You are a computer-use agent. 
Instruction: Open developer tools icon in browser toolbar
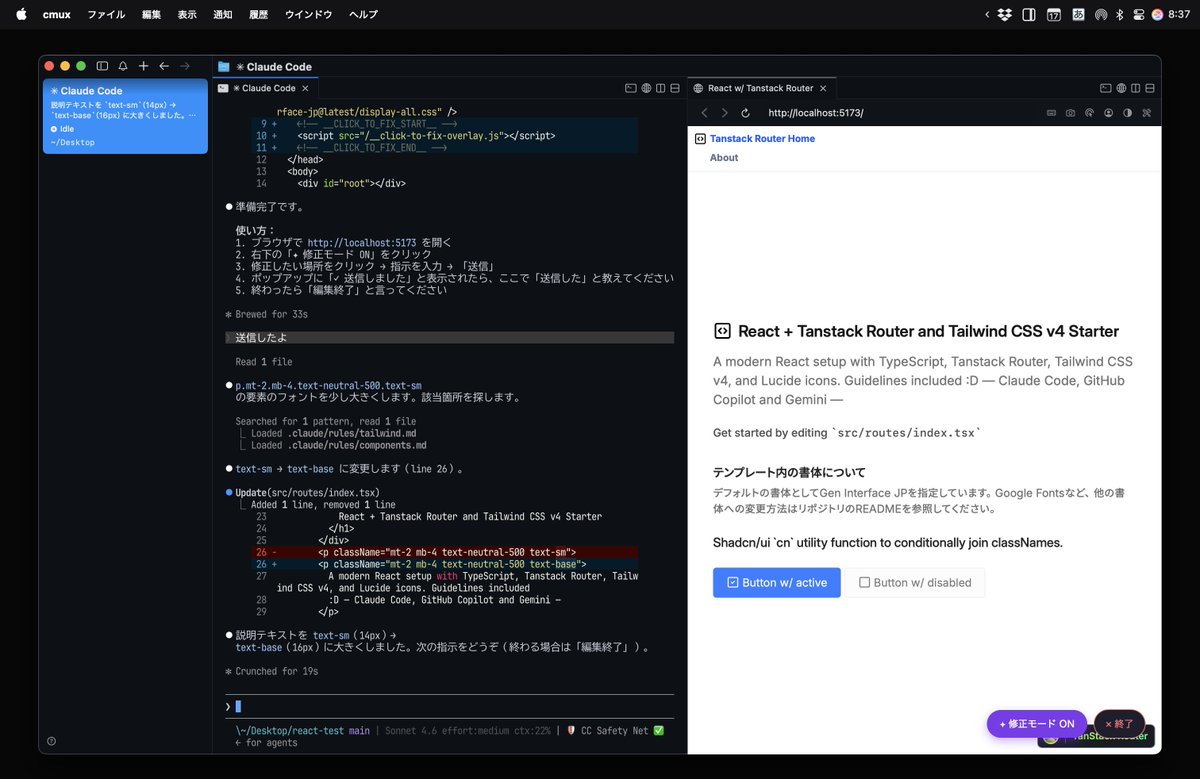click(1147, 113)
